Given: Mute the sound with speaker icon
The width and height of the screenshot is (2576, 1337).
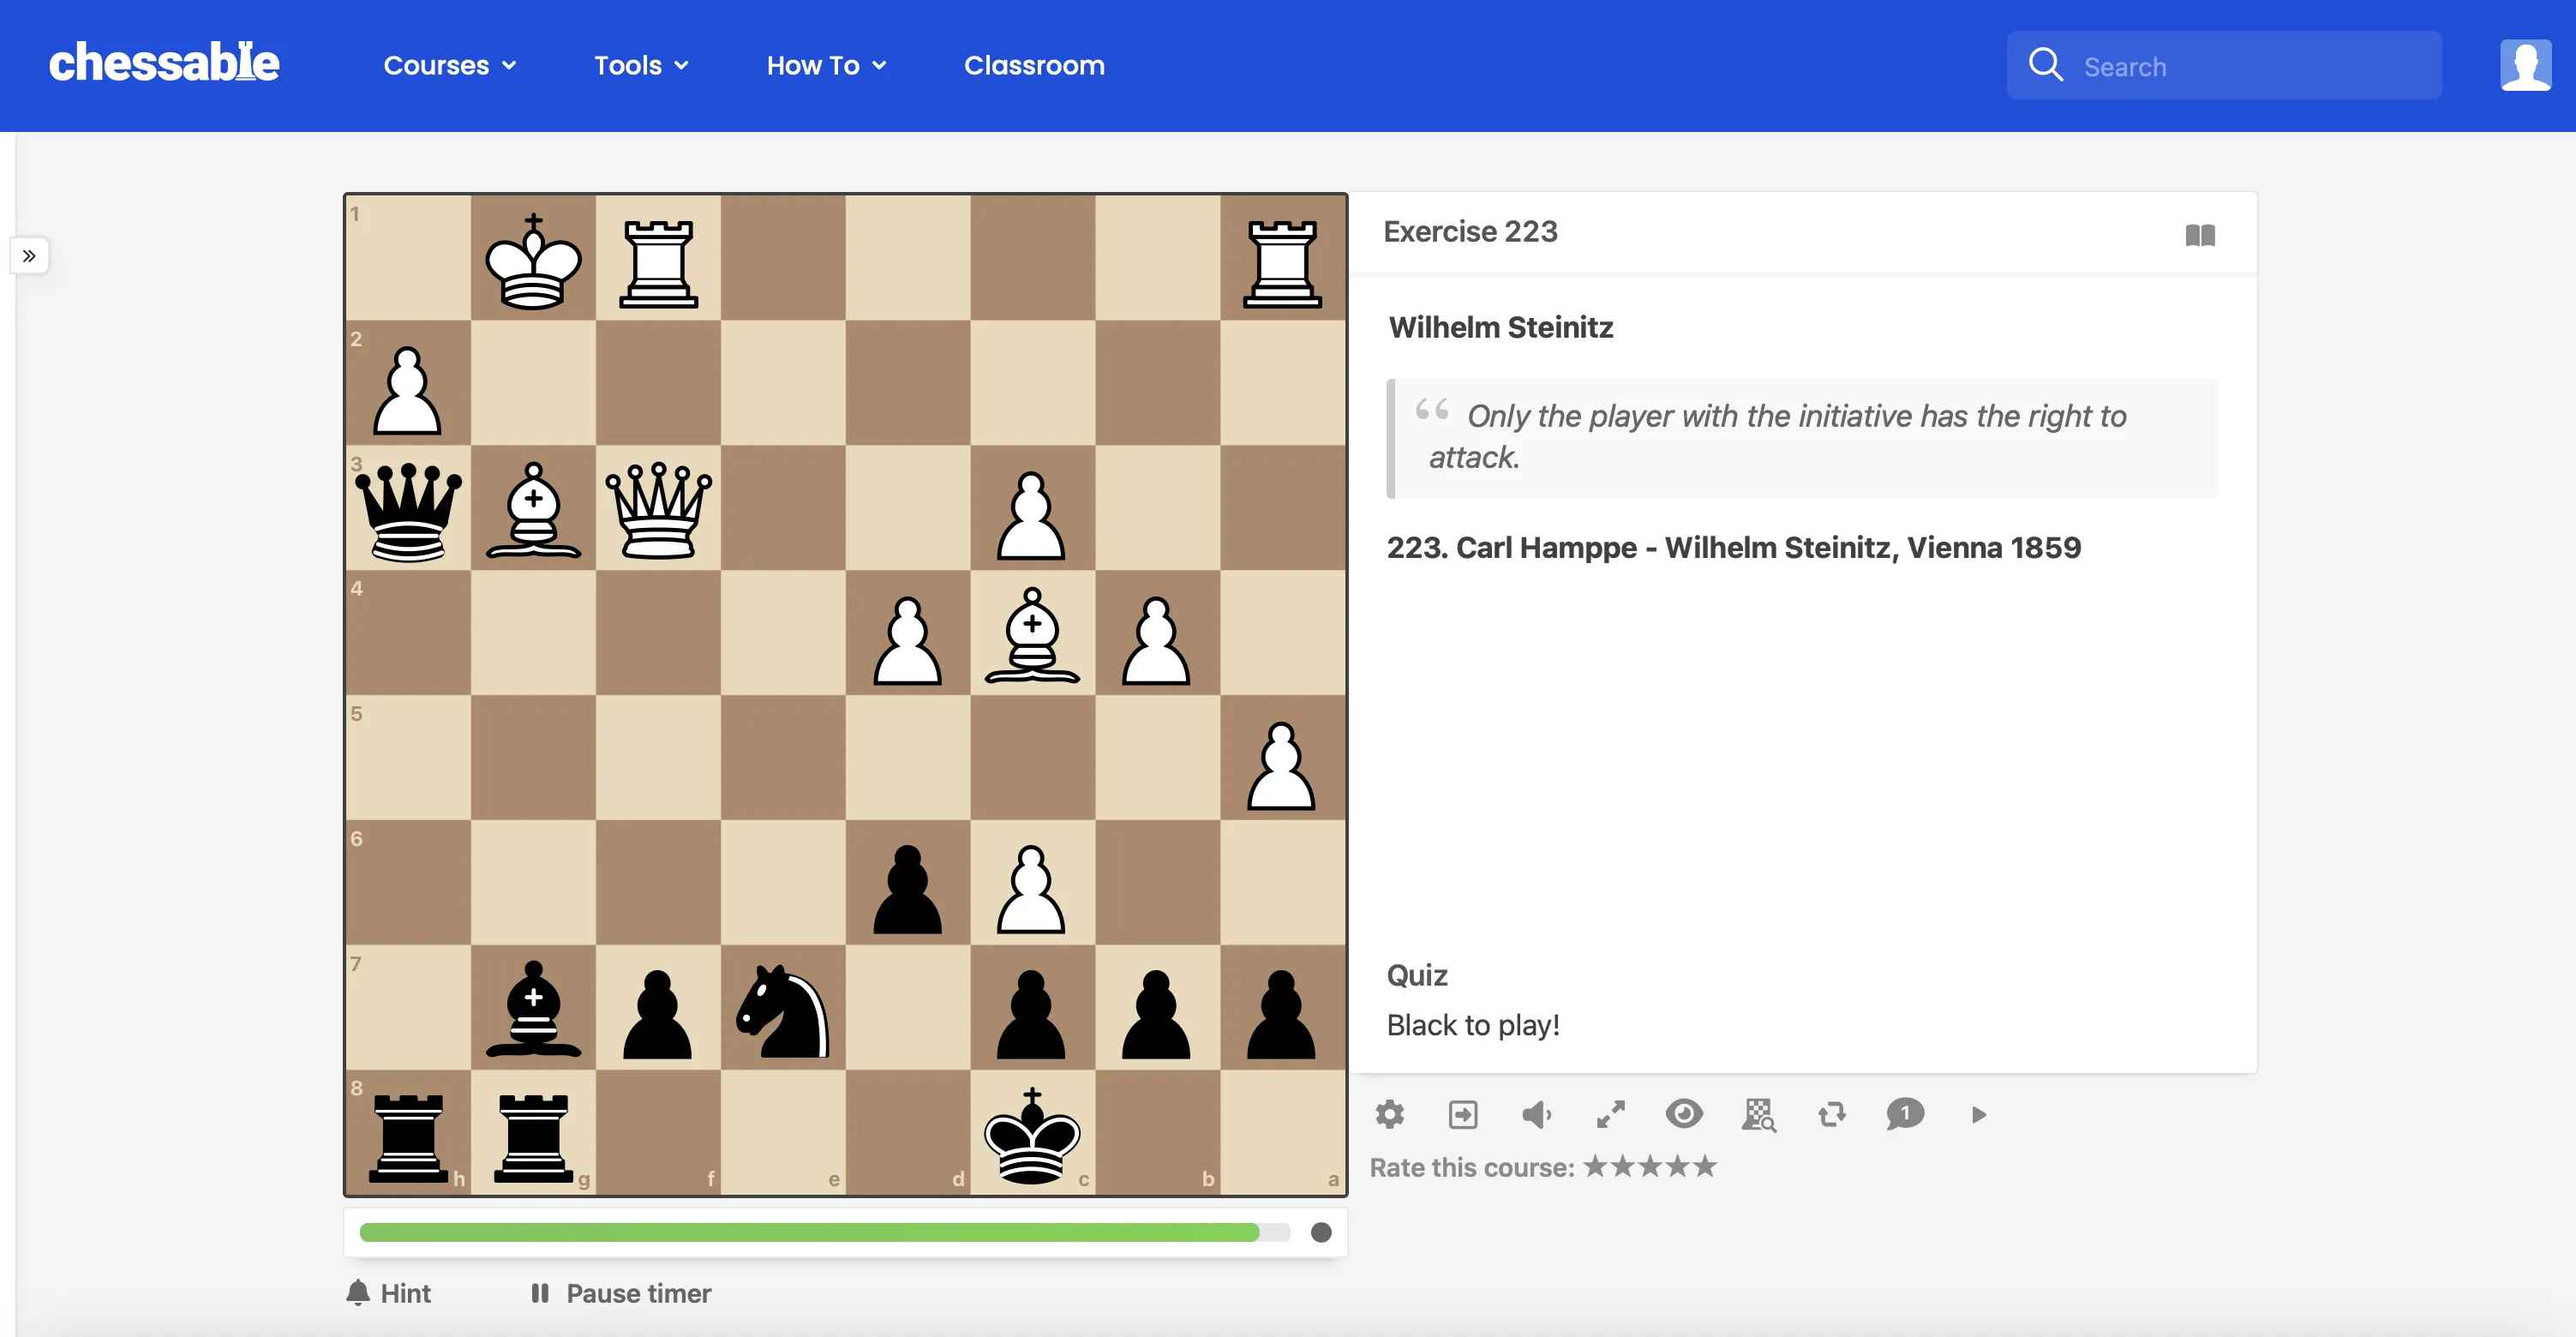Looking at the screenshot, I should click(x=1536, y=1114).
